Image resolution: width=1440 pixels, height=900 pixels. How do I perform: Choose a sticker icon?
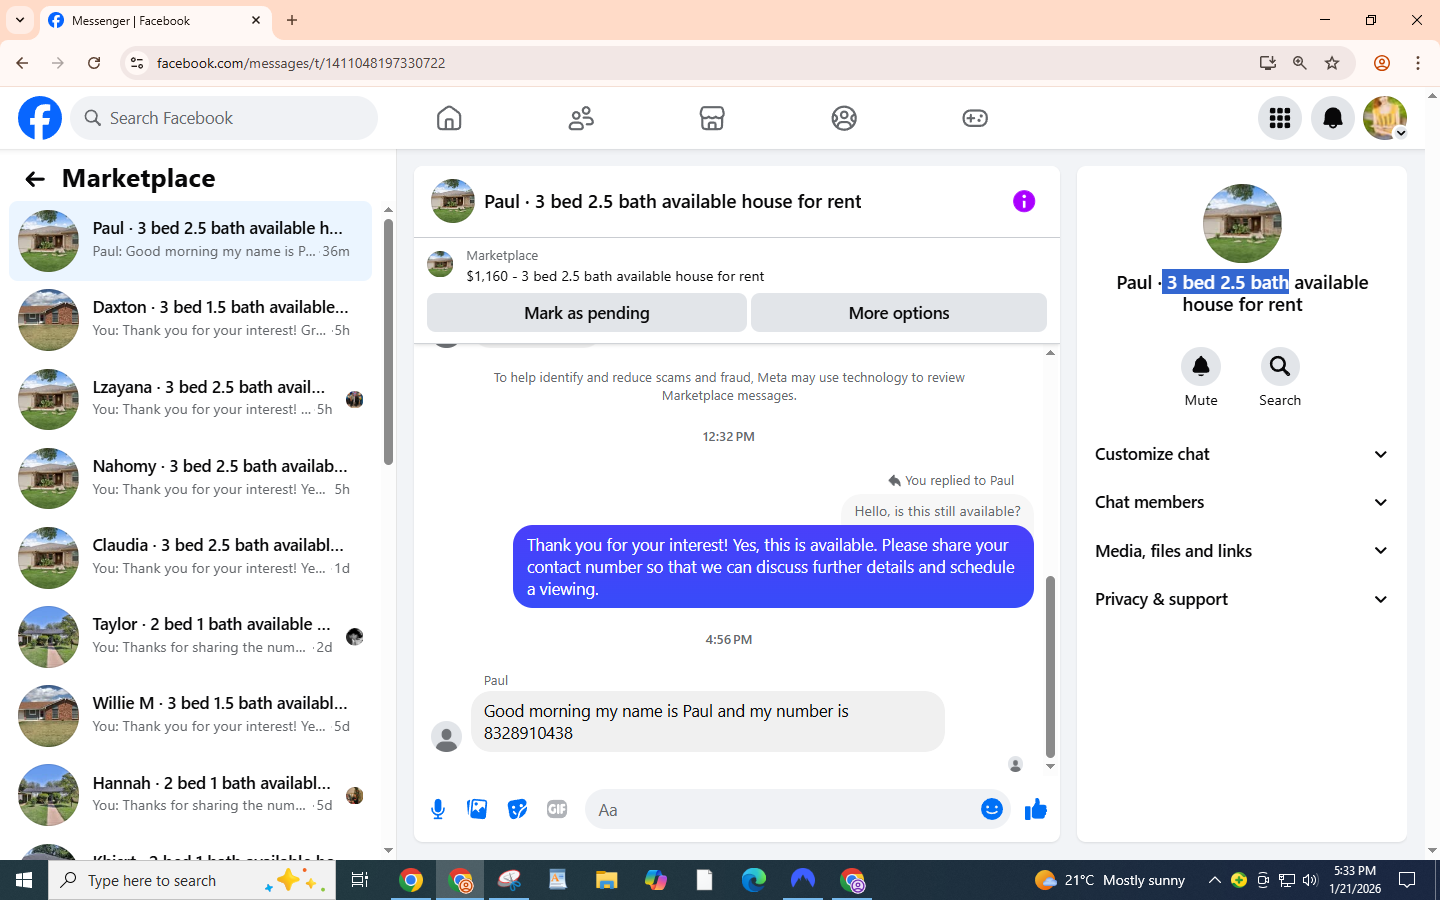pyautogui.click(x=517, y=809)
